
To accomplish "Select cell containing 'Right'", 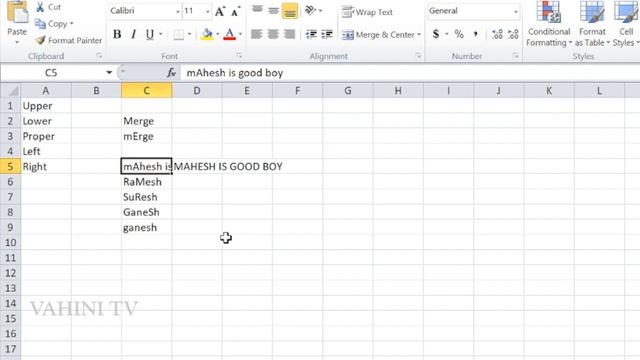I will [46, 166].
